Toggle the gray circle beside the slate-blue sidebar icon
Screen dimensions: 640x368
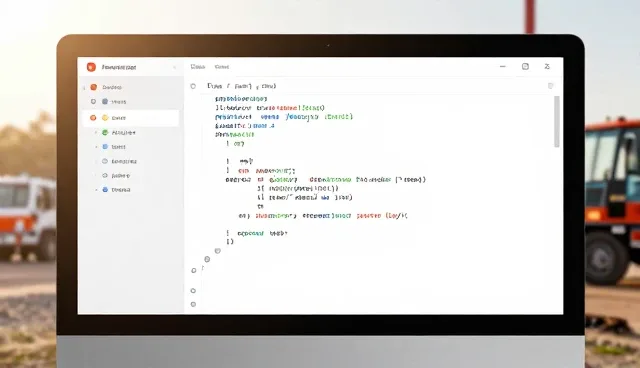(x=93, y=101)
